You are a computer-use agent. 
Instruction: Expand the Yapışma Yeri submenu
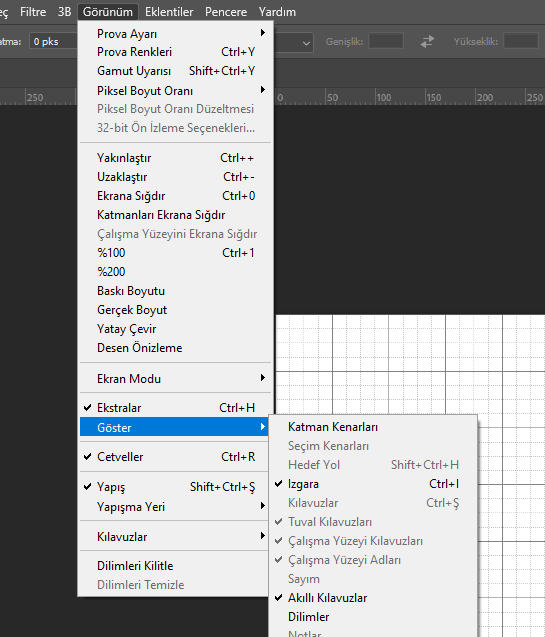174,507
